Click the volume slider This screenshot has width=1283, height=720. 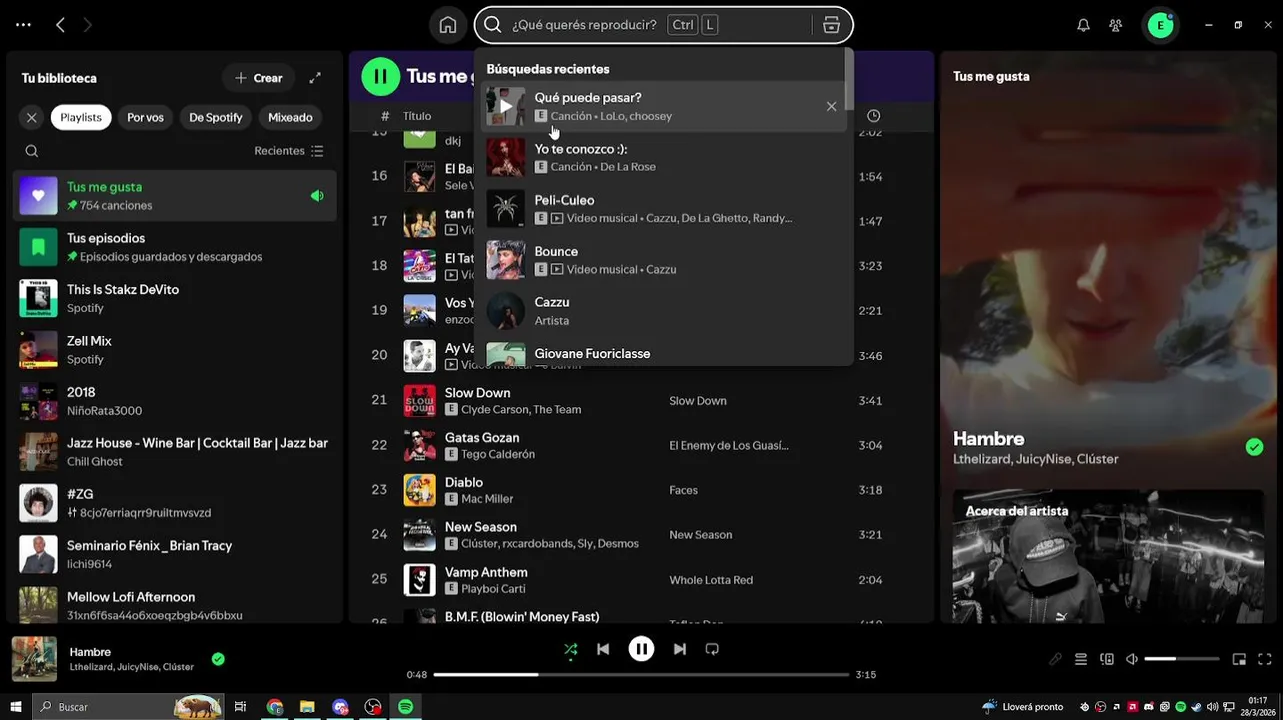pos(1182,659)
